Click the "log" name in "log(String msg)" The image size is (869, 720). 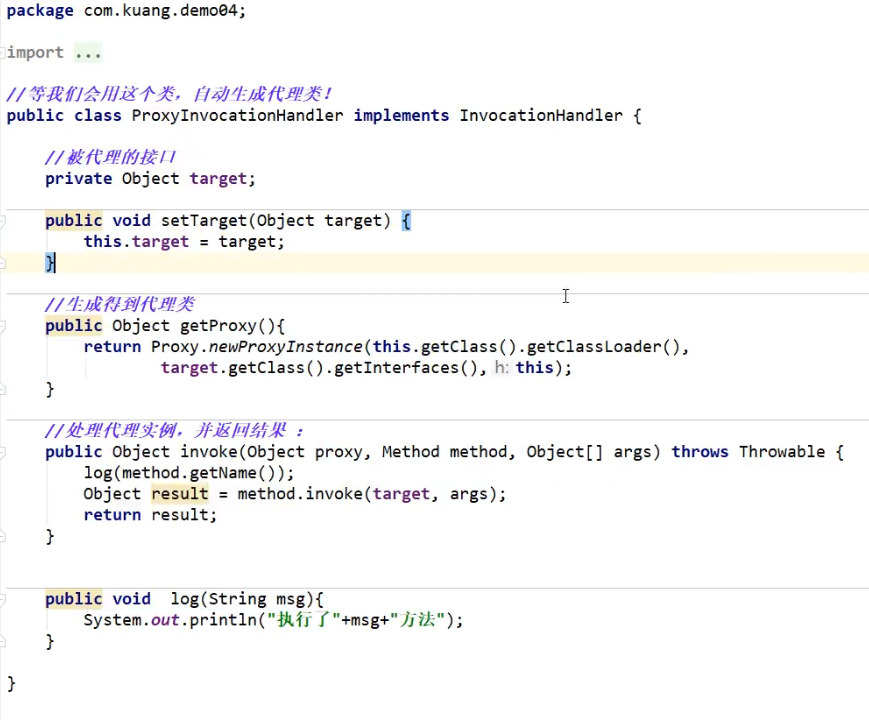(185, 599)
